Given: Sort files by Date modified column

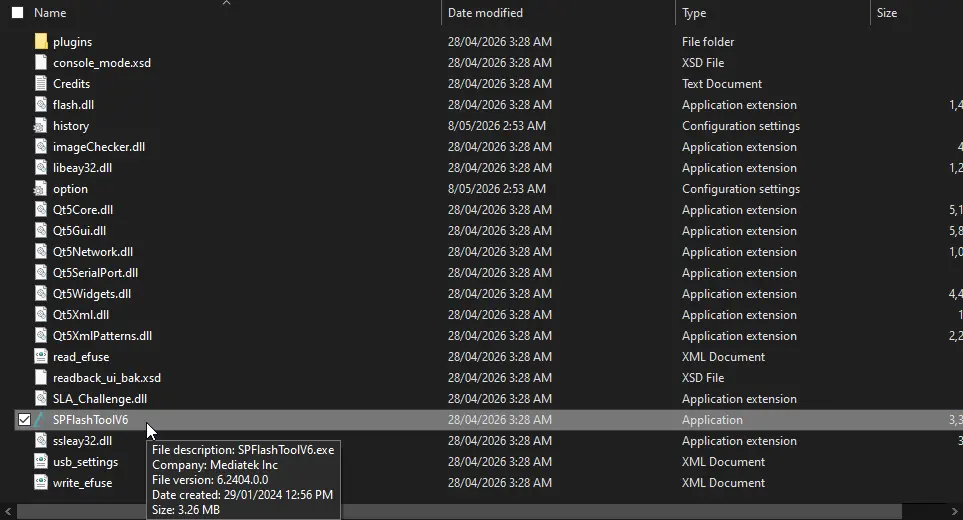Looking at the screenshot, I should tap(485, 12).
